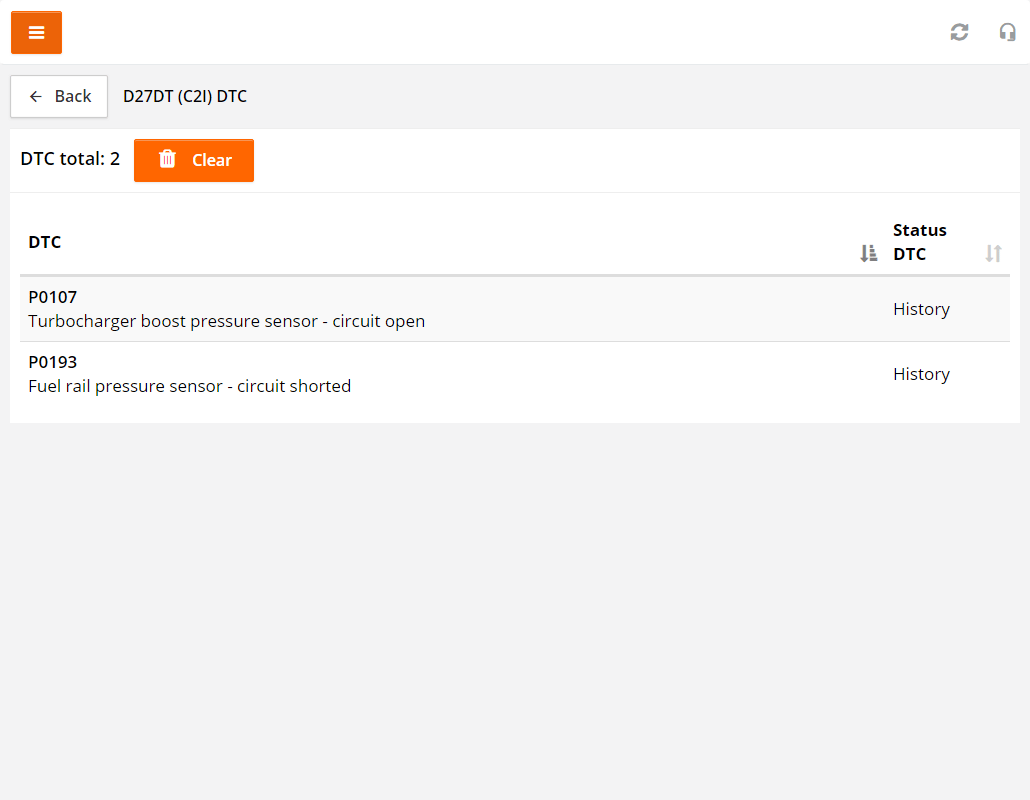Click the turbocharger boost pressure sensor description
This screenshot has width=1030, height=800.
(226, 321)
